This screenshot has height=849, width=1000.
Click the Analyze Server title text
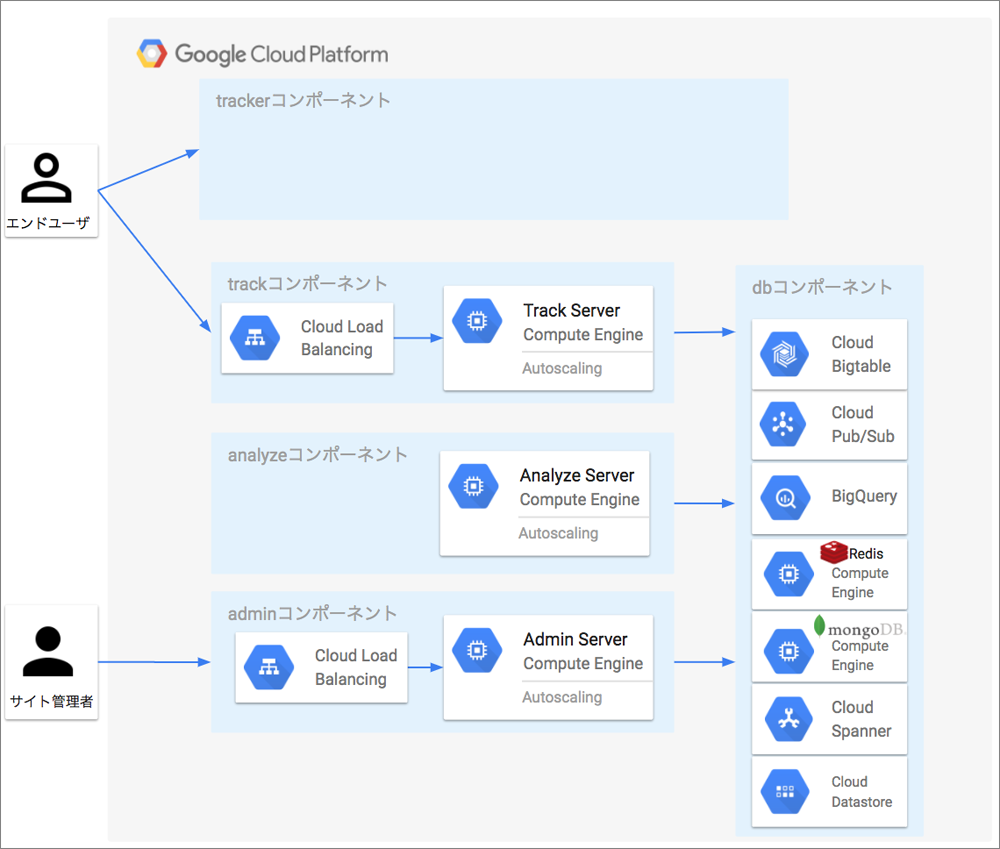tap(577, 475)
